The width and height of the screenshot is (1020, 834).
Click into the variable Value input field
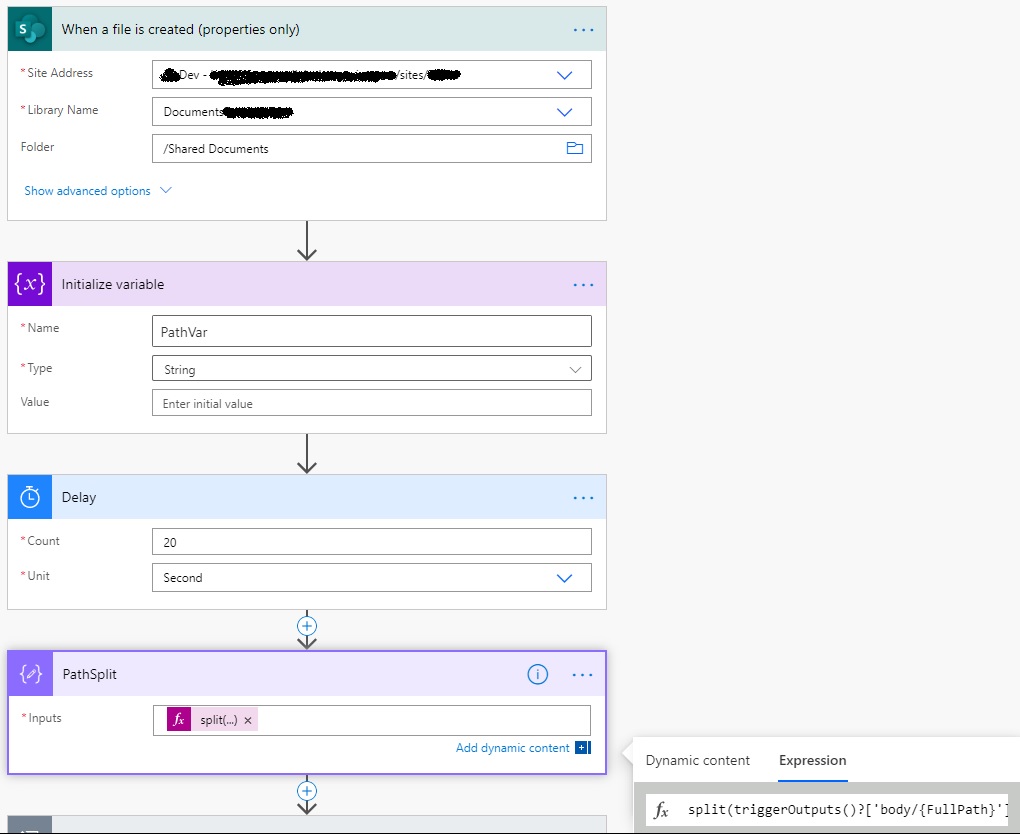point(371,404)
